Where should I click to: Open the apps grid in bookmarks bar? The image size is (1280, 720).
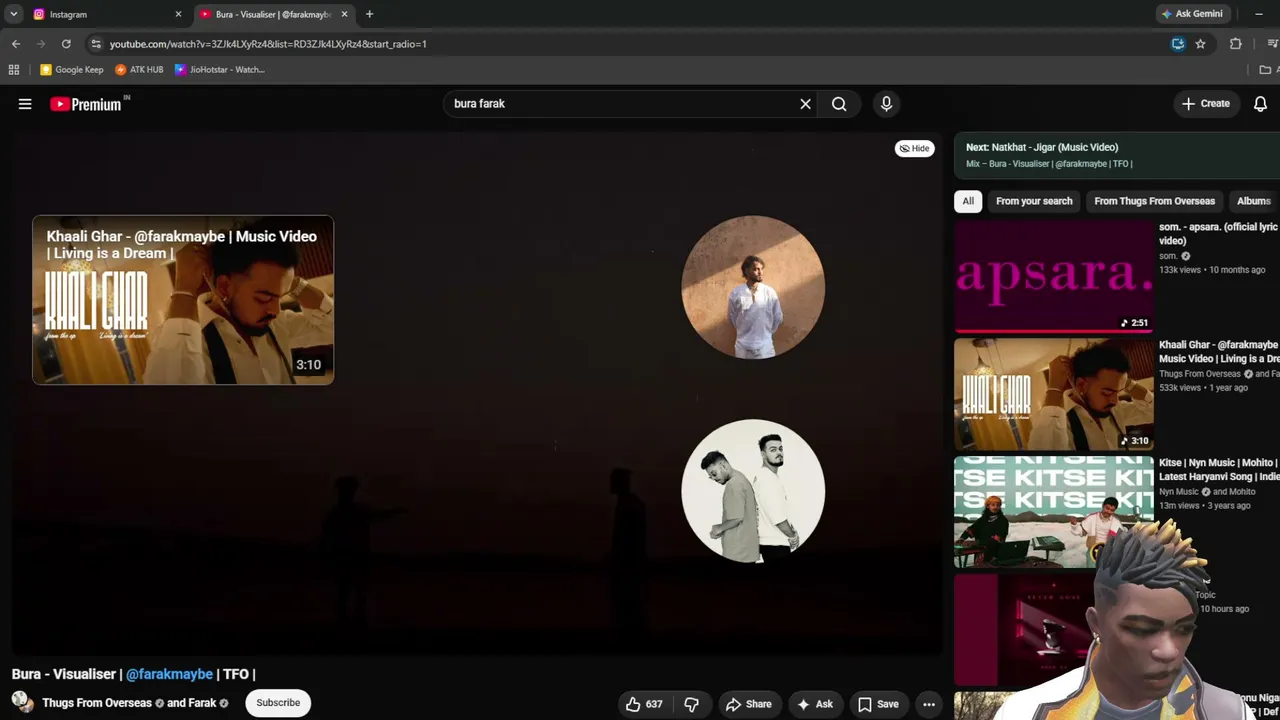[x=14, y=70]
